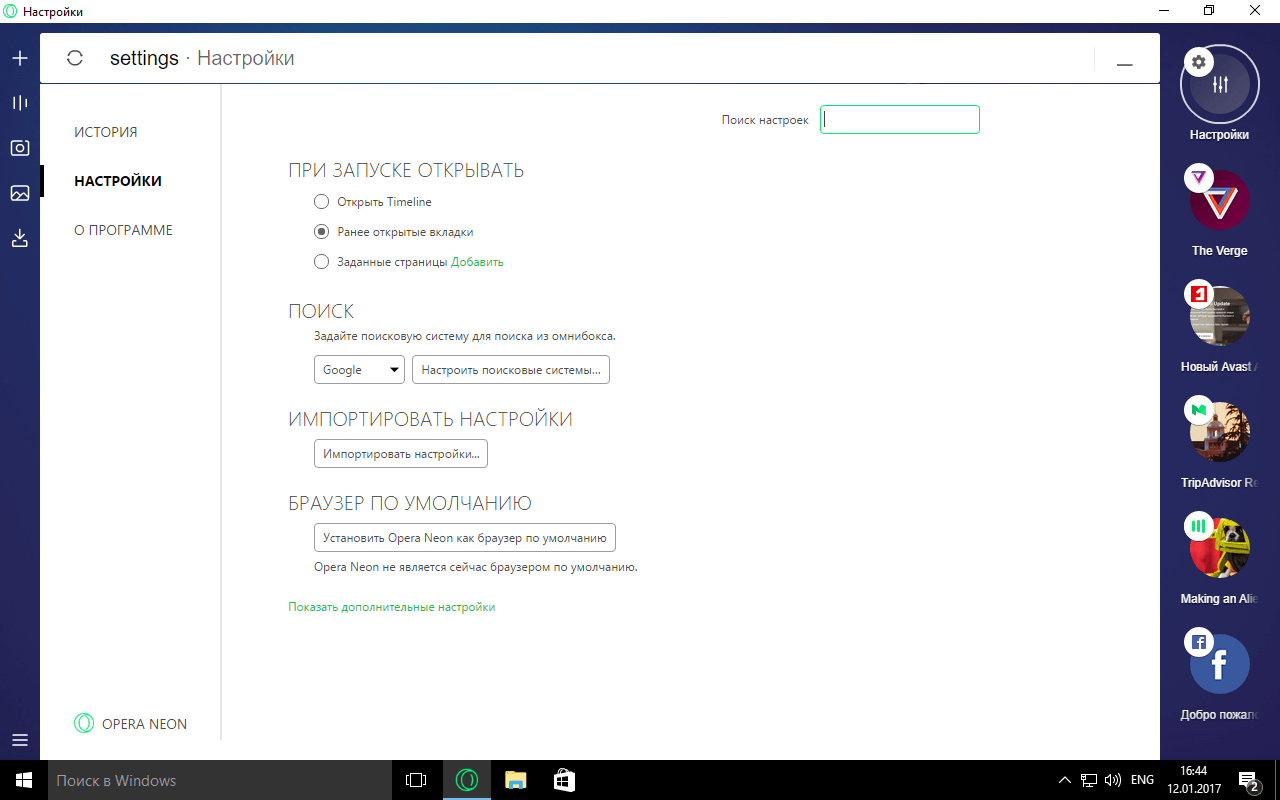Select Ранее открытые вкладки radio button
The width and height of the screenshot is (1280, 800).
321,232
